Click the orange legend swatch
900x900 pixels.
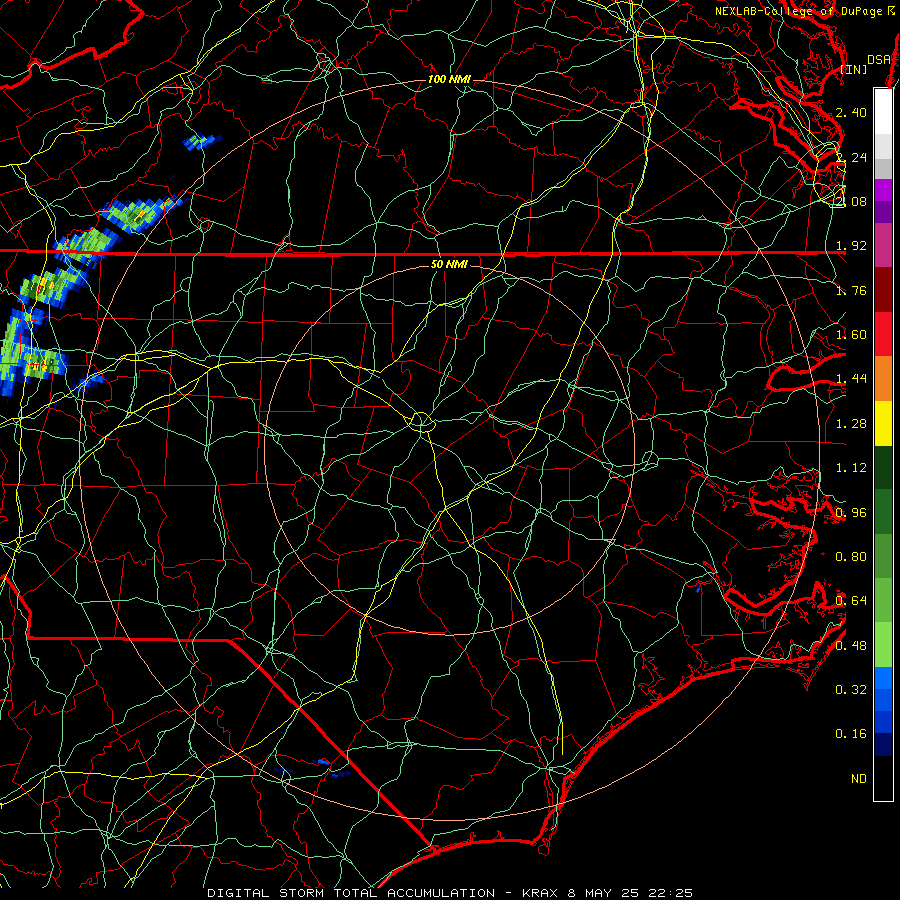[883, 379]
